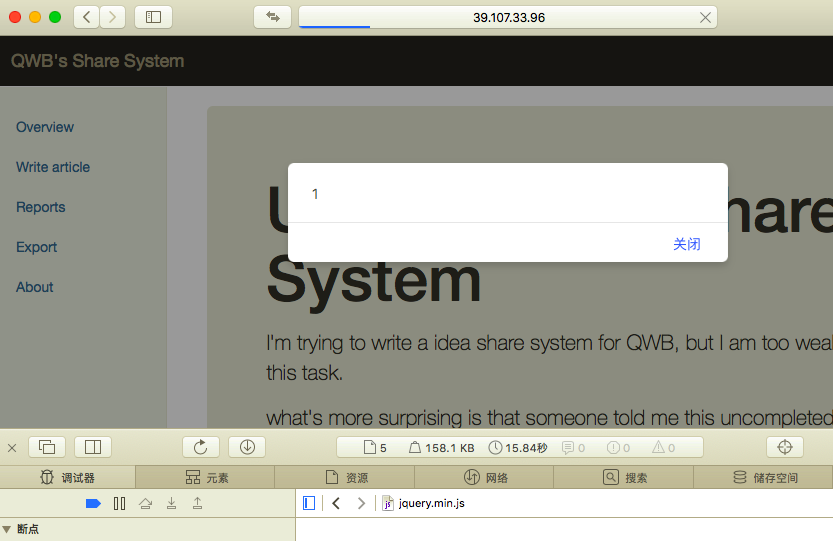Click the 15.84秒 load time

pos(518,447)
